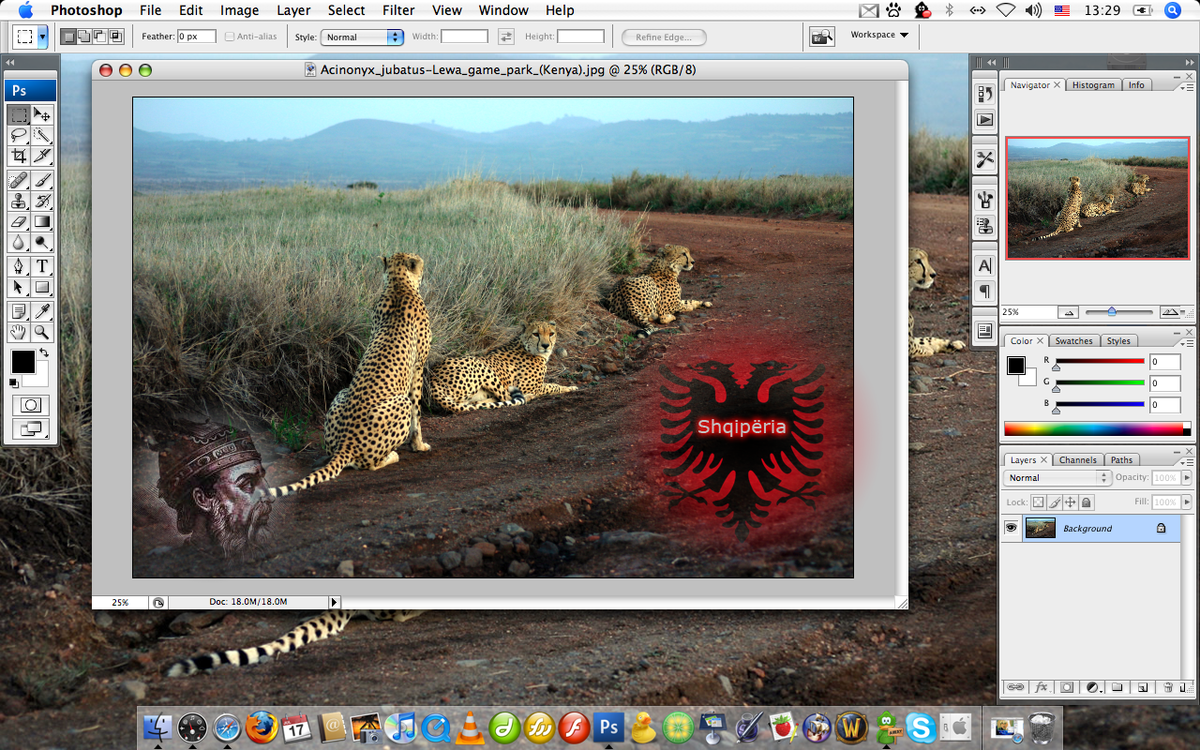Choose Subtract from selection mode

point(99,36)
